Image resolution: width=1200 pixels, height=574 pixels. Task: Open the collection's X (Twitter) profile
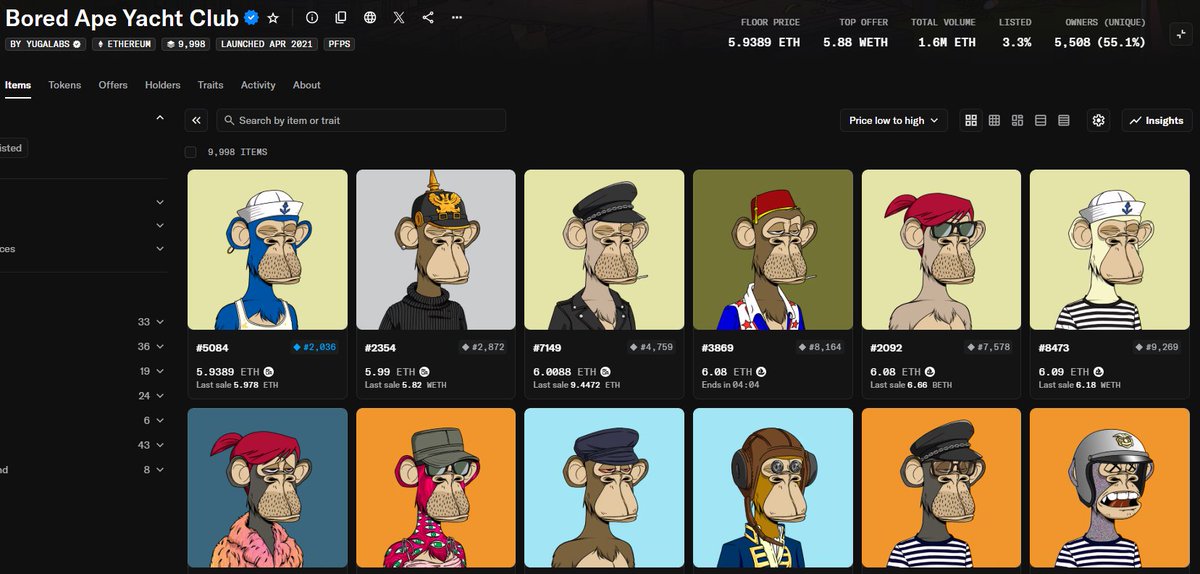tap(399, 18)
